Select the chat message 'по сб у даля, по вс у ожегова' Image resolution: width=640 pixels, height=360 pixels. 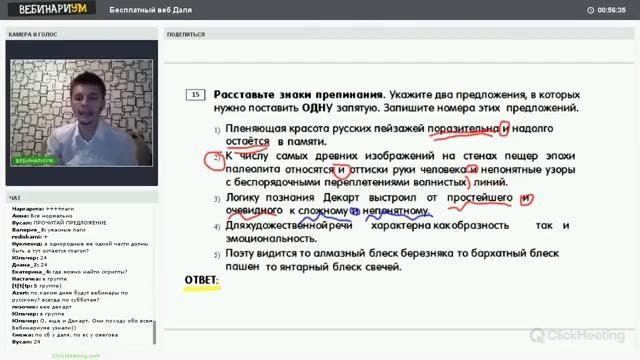tap(65, 335)
